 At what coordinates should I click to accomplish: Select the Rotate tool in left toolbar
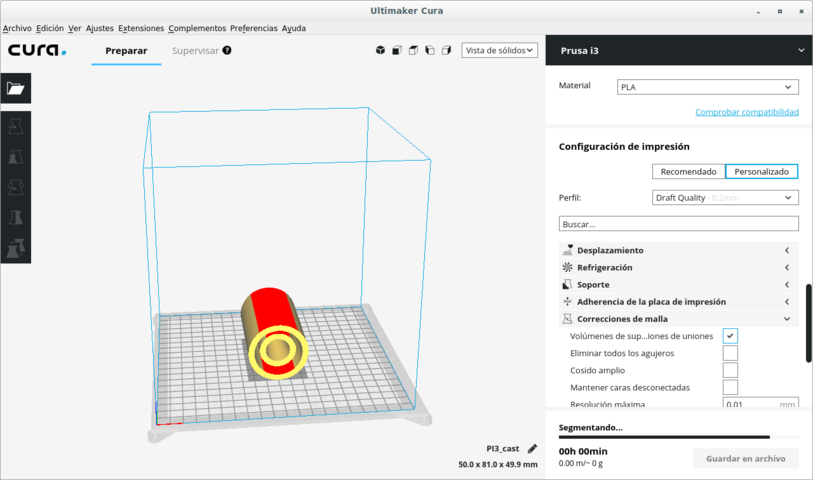16,187
